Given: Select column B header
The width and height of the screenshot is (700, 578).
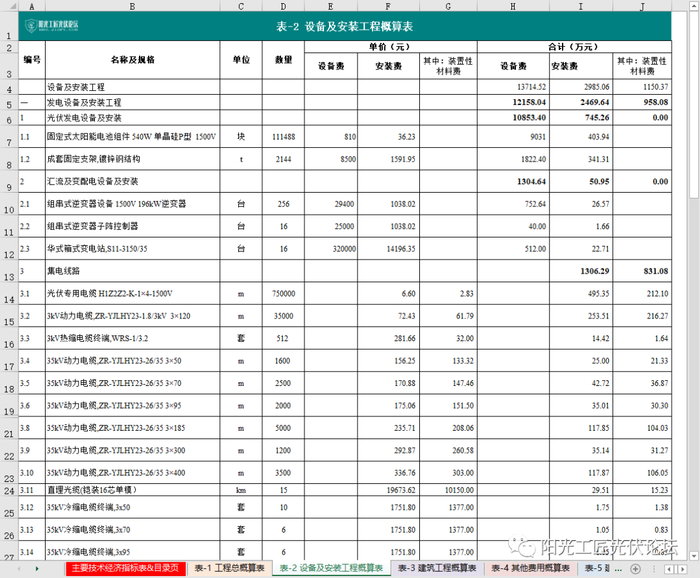Looking at the screenshot, I should click(x=132, y=6).
